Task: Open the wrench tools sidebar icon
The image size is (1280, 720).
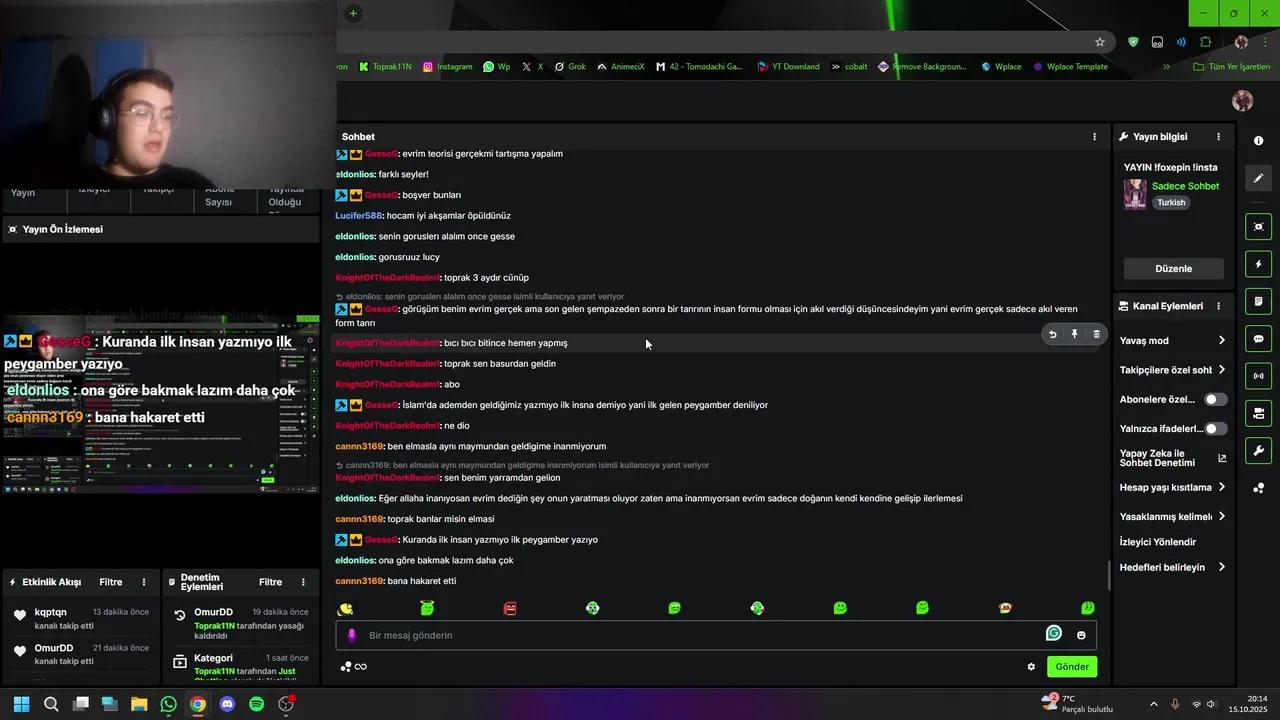Action: click(1259, 450)
